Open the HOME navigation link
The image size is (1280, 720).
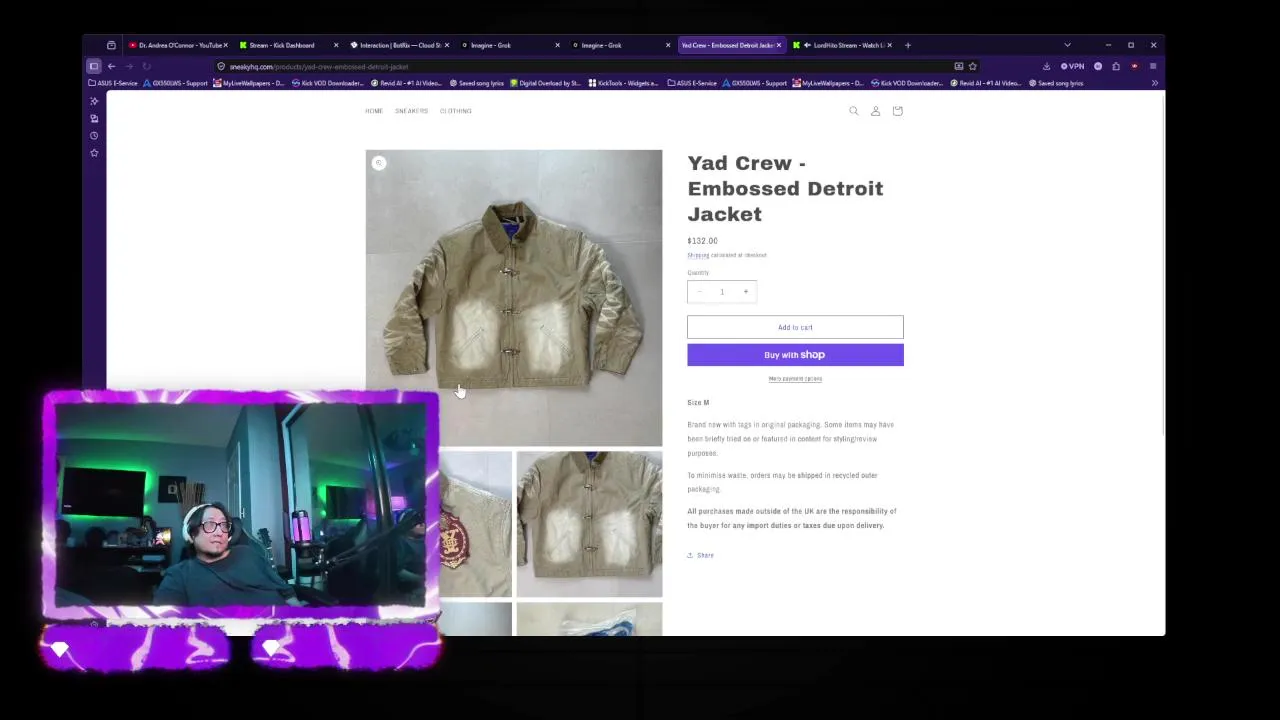click(374, 111)
